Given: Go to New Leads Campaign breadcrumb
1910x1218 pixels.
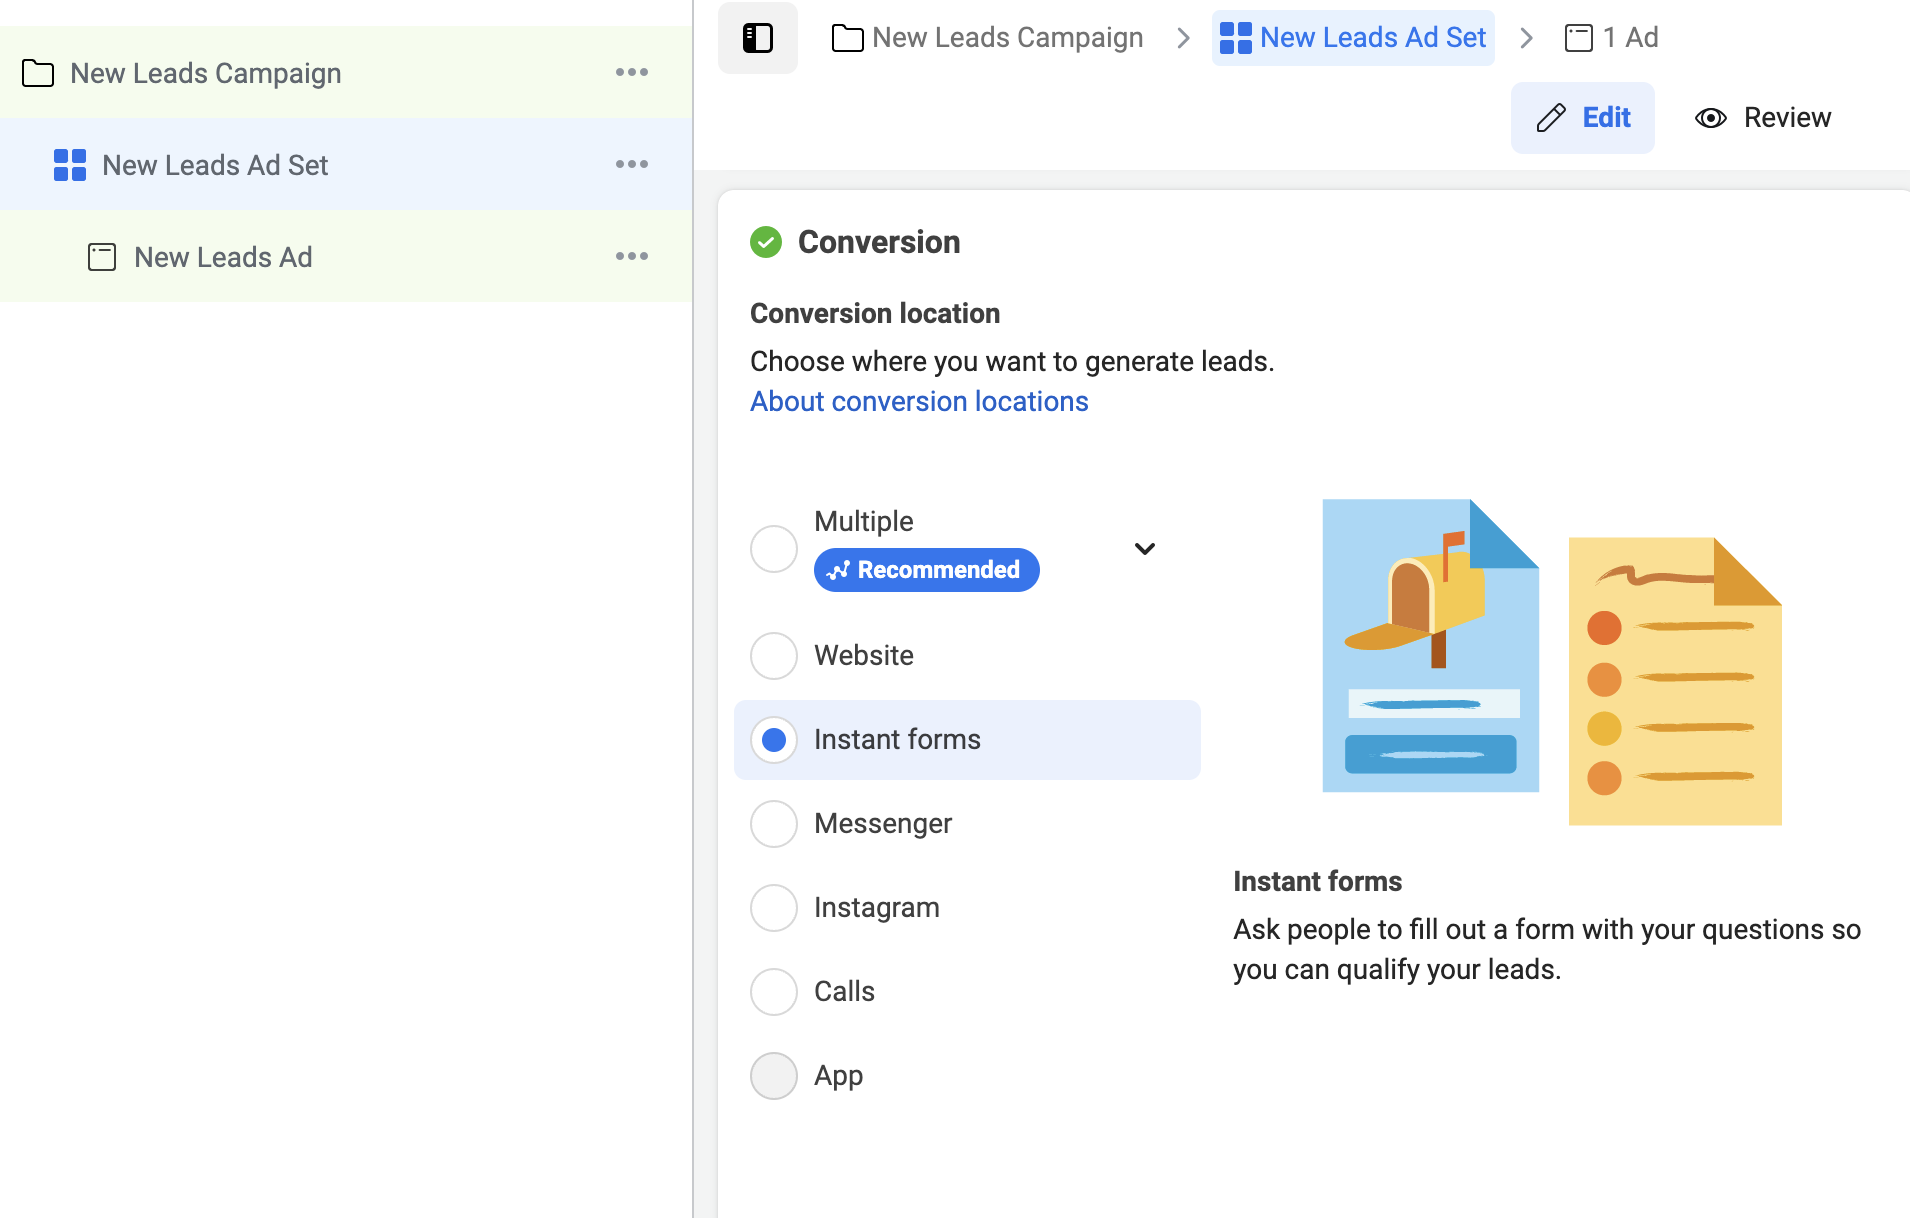Looking at the screenshot, I should 988,38.
